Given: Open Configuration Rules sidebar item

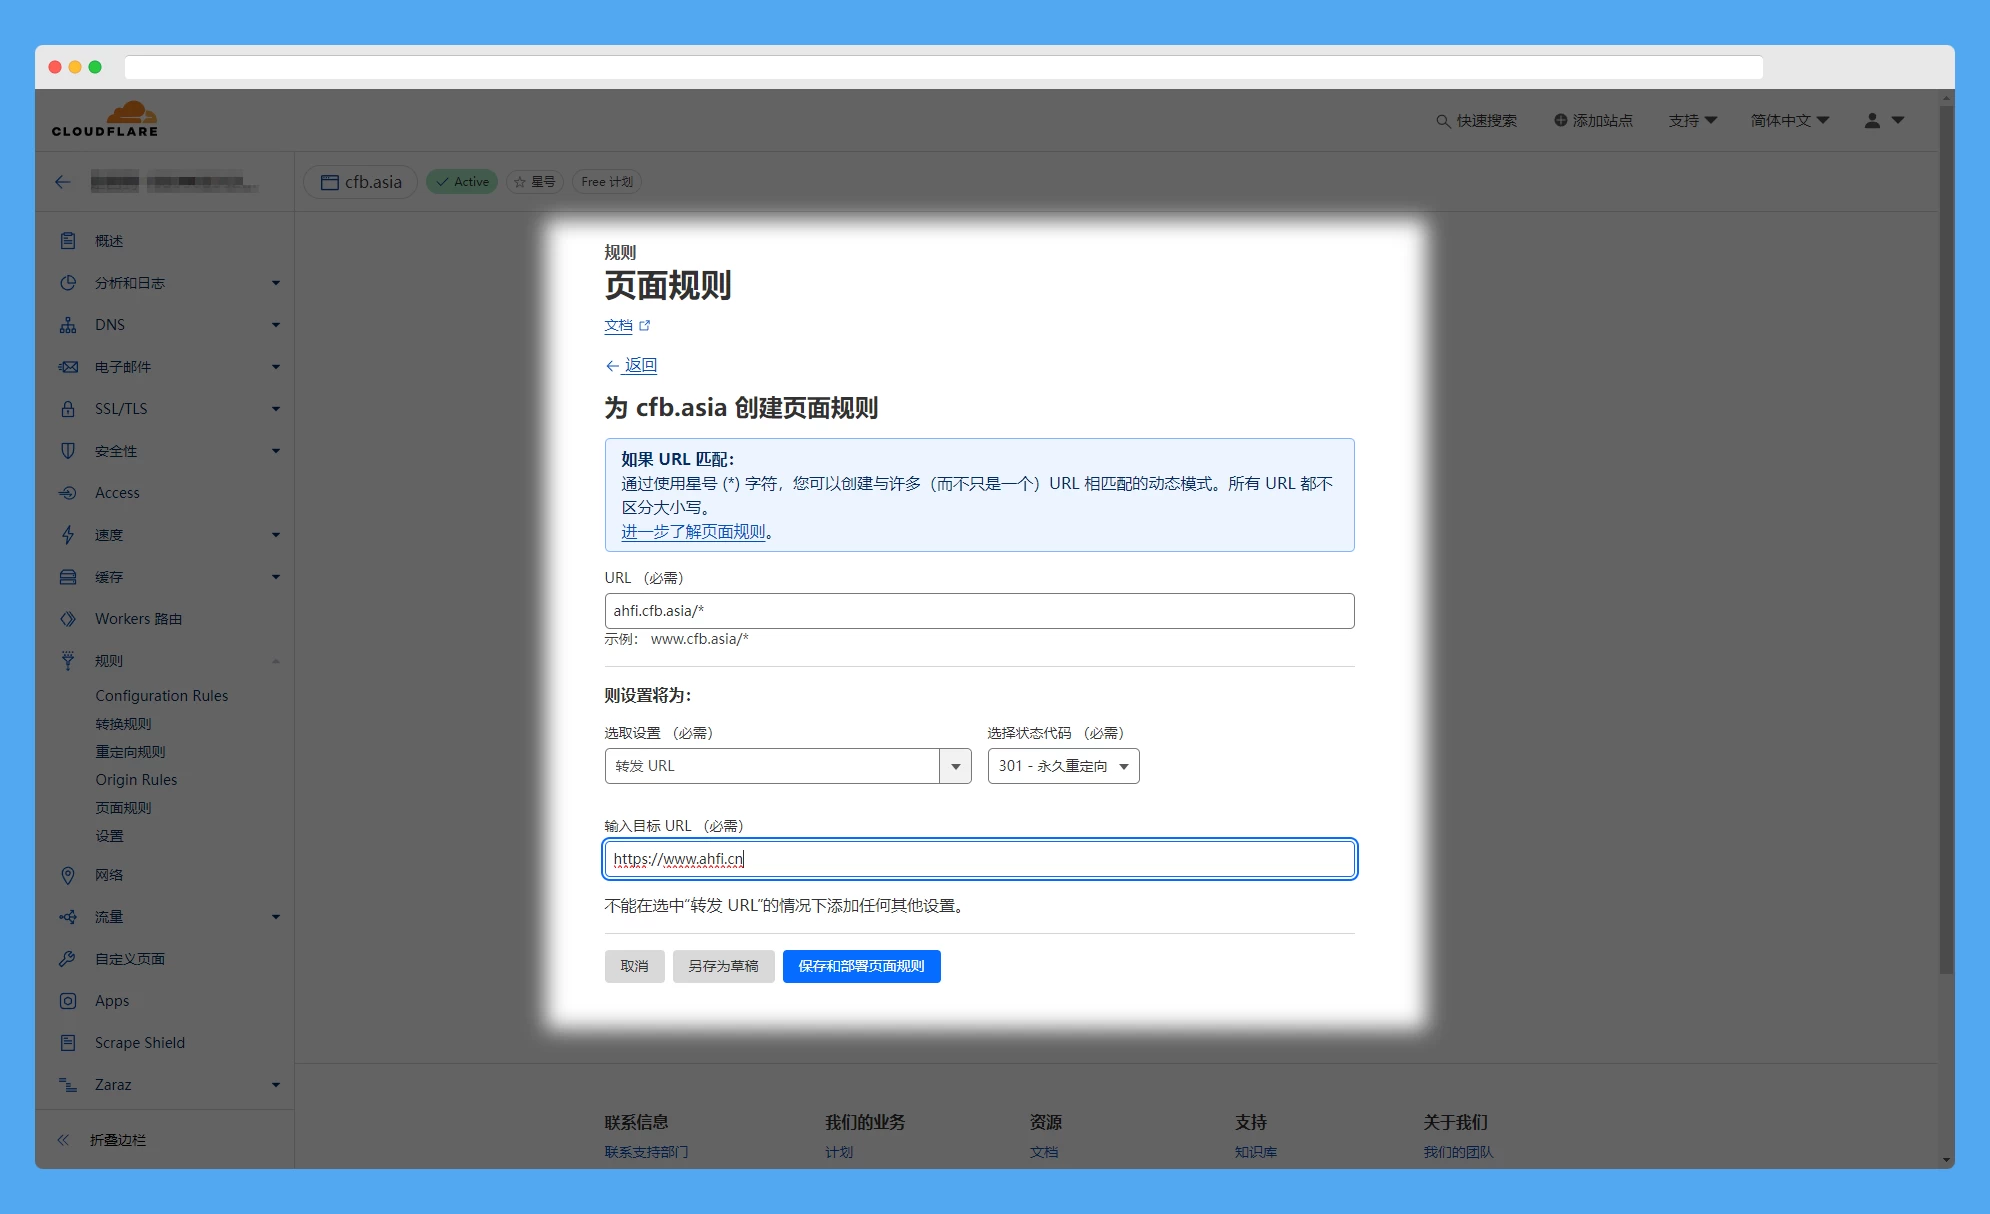Looking at the screenshot, I should [x=161, y=696].
